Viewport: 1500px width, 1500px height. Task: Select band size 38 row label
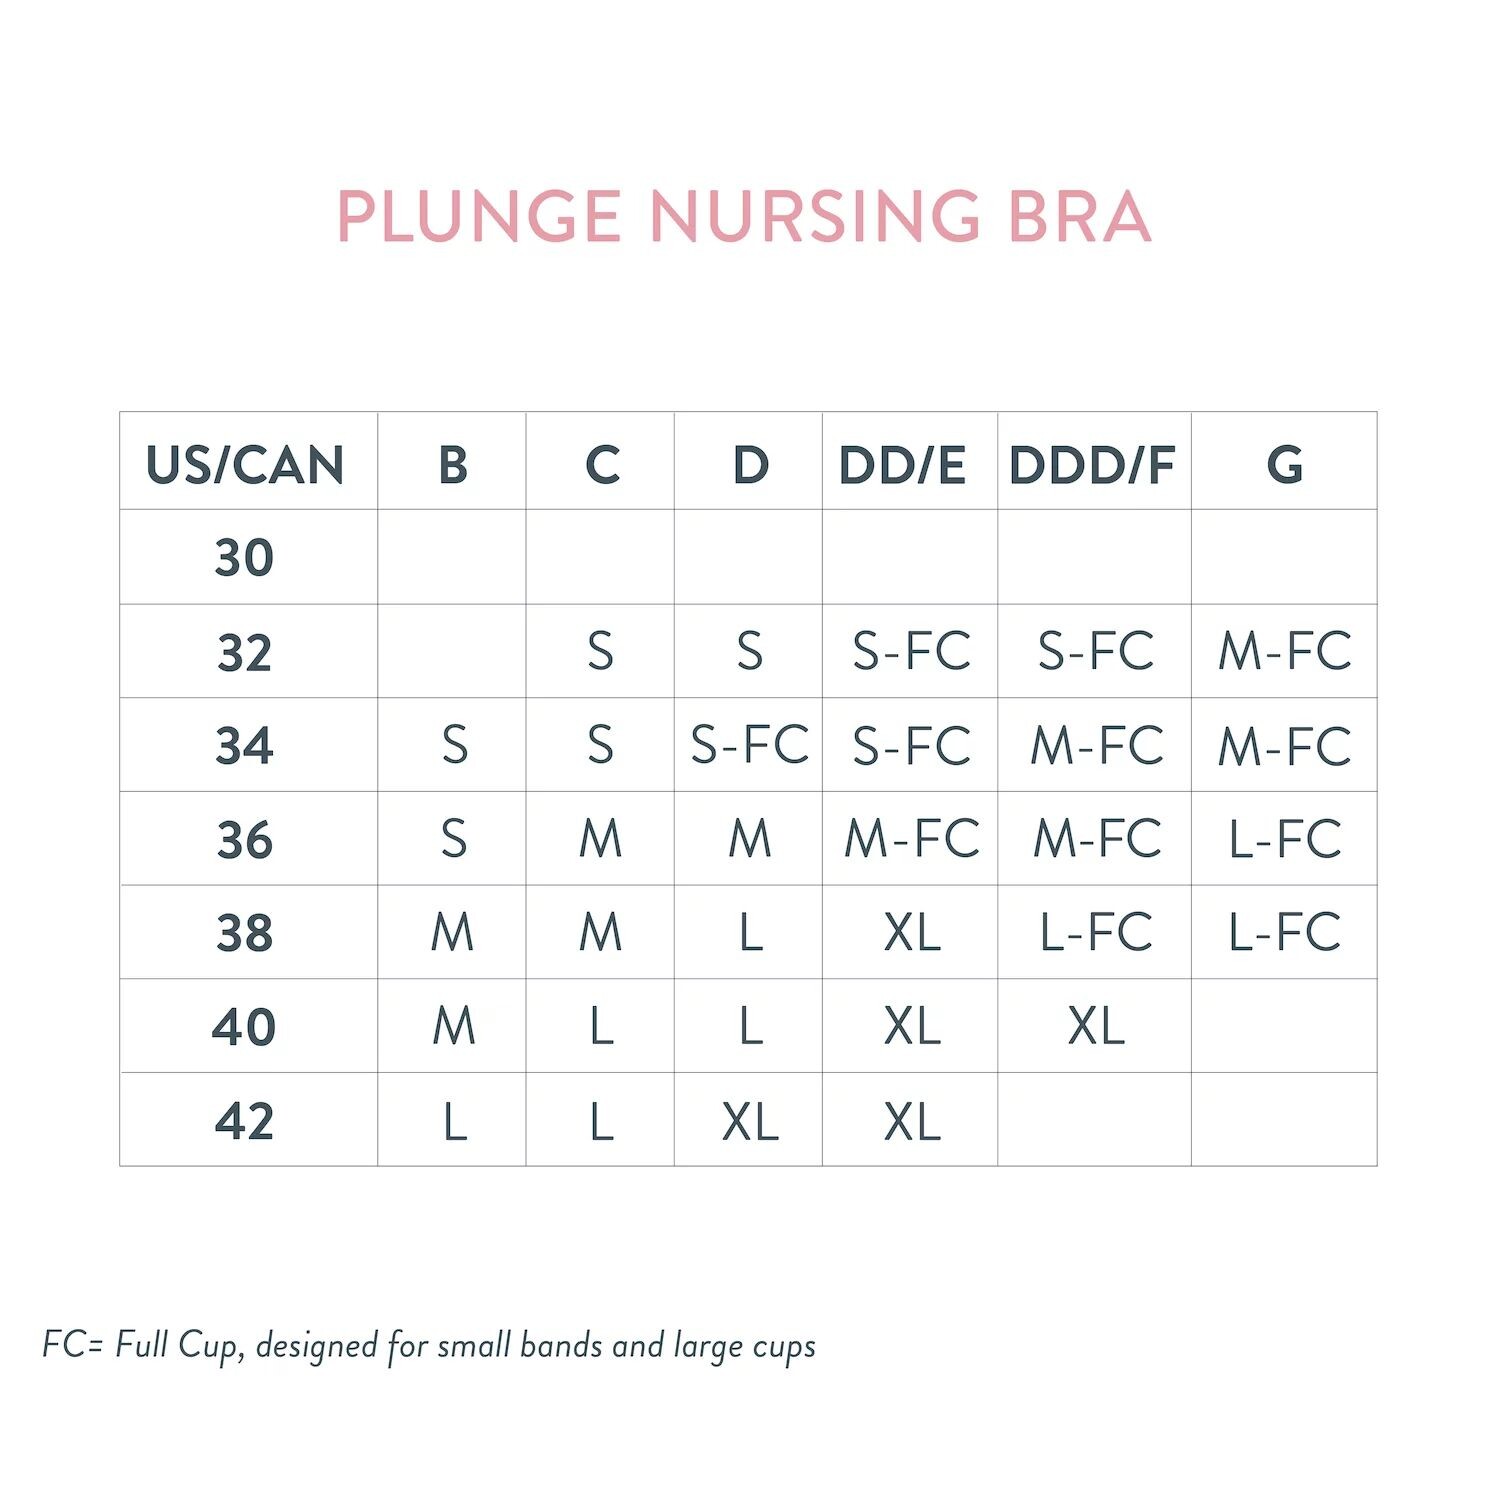tap(244, 933)
